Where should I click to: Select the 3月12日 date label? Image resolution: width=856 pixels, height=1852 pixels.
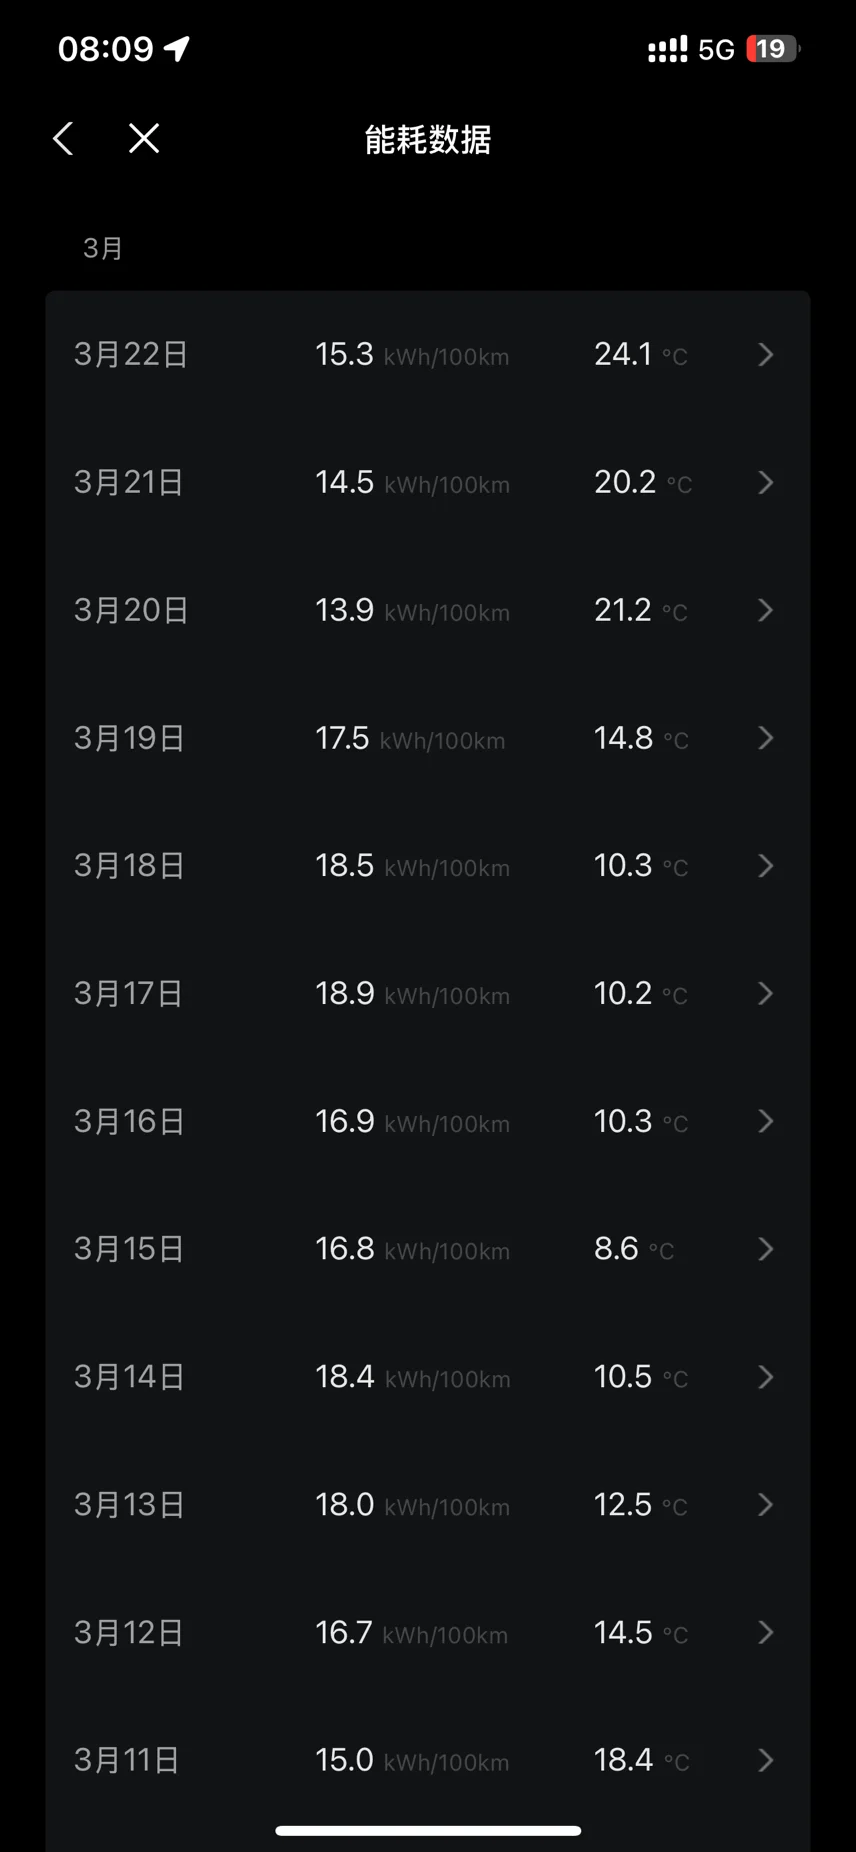click(x=129, y=1633)
